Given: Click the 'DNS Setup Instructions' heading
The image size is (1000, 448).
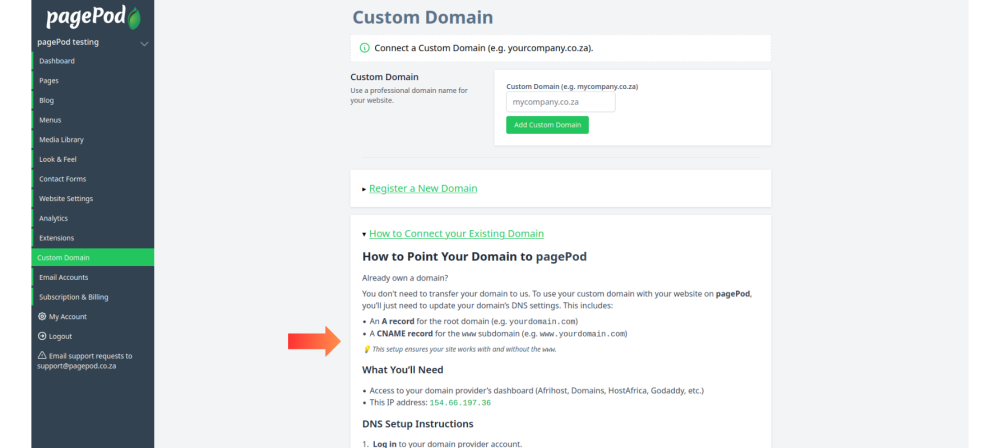Looking at the screenshot, I should (418, 424).
